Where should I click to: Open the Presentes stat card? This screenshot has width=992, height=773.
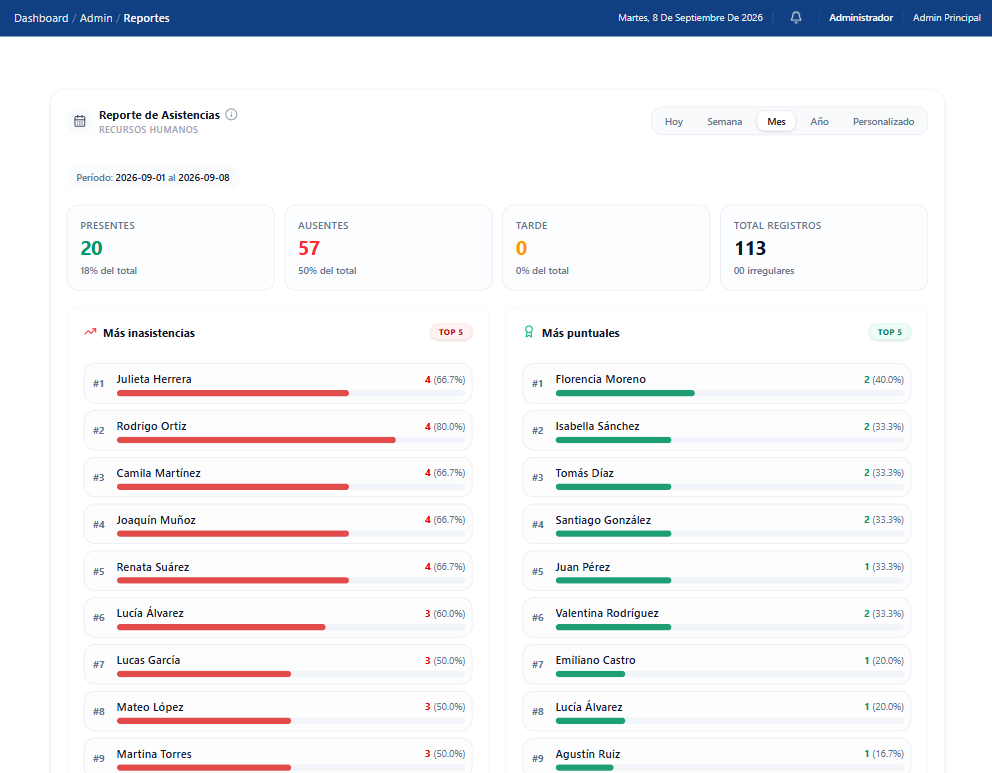[171, 247]
